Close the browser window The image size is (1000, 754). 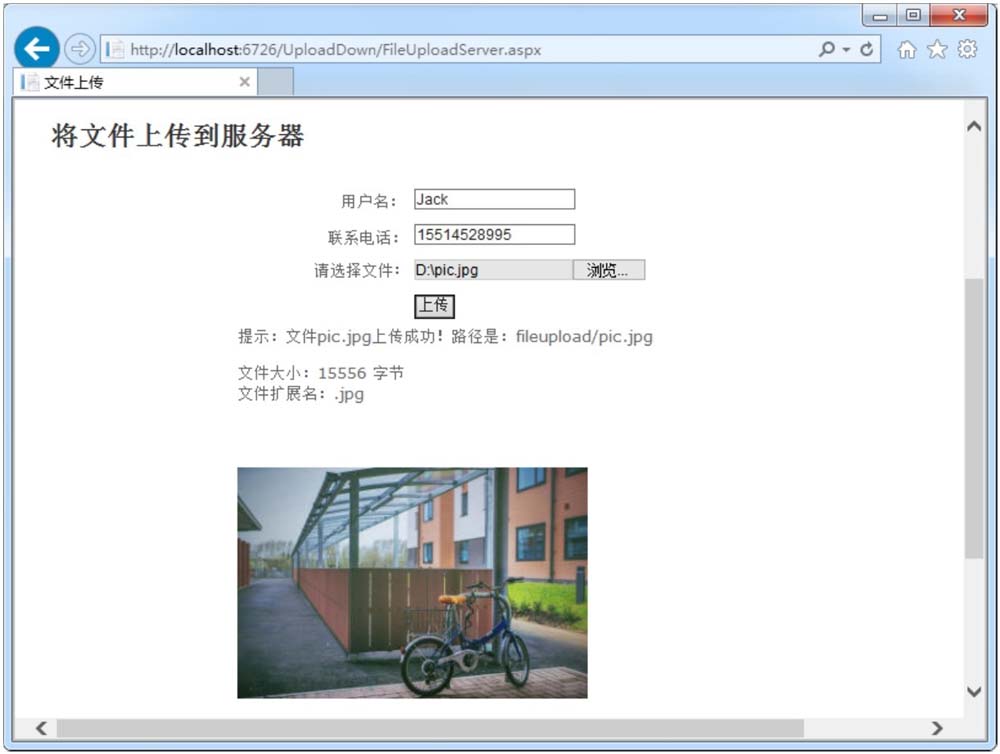point(959,15)
